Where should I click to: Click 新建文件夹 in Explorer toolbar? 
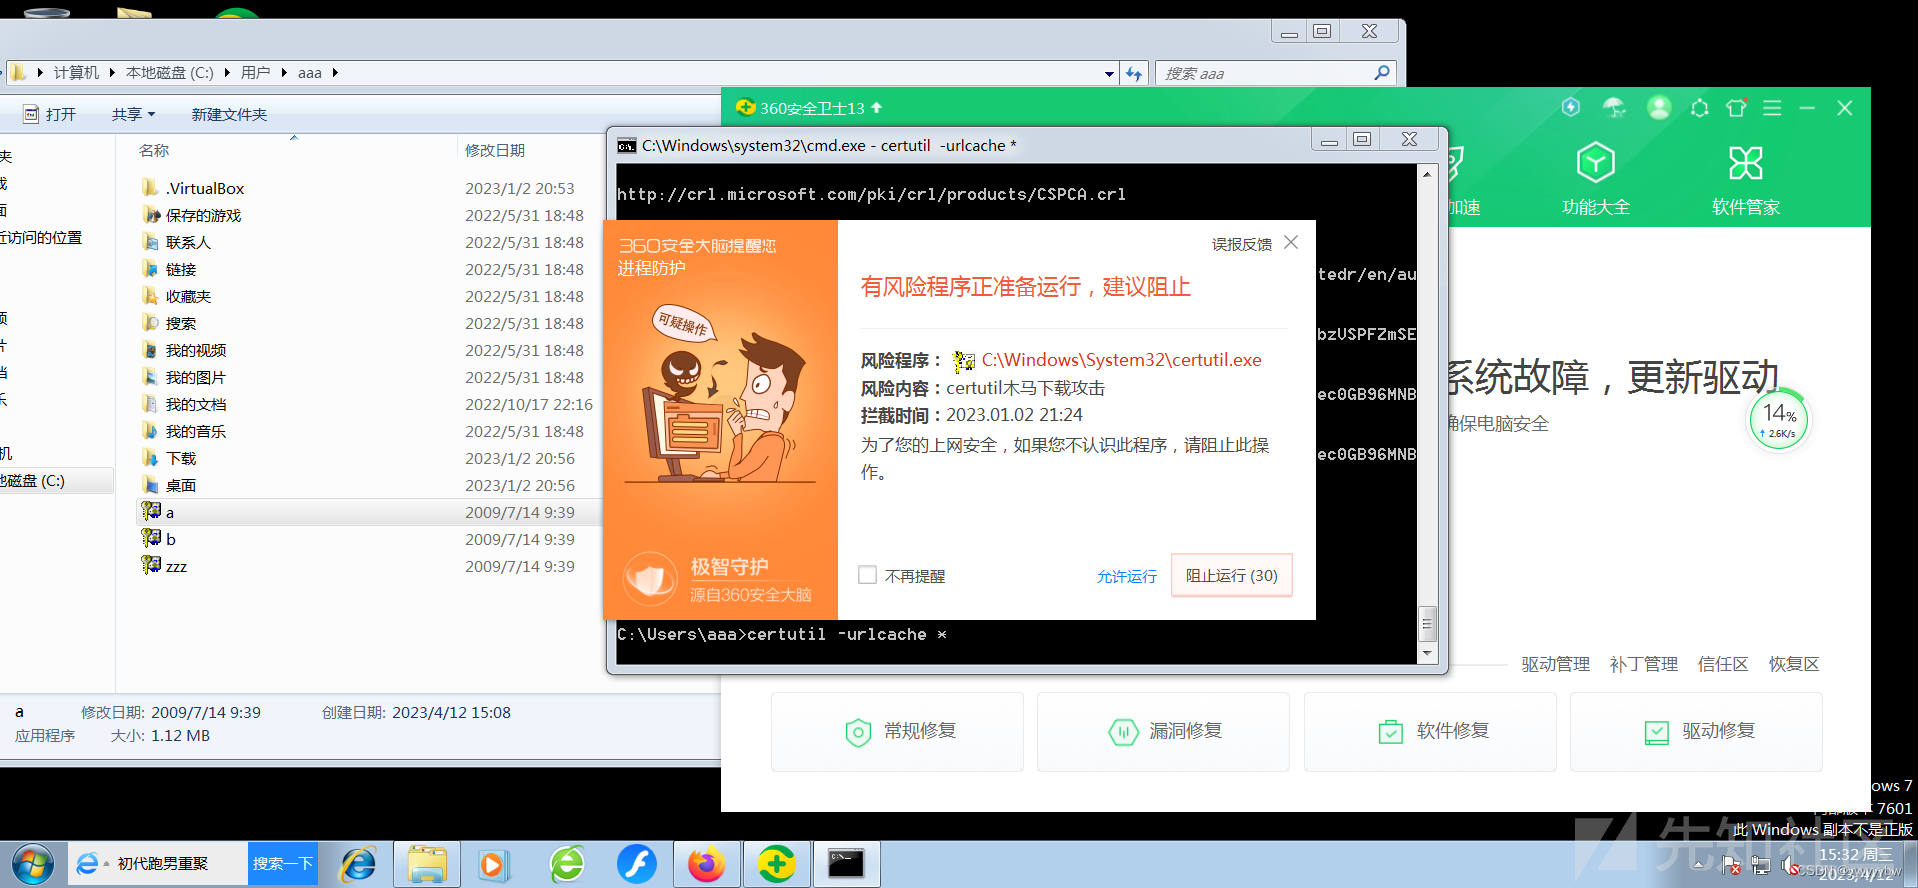coord(229,114)
